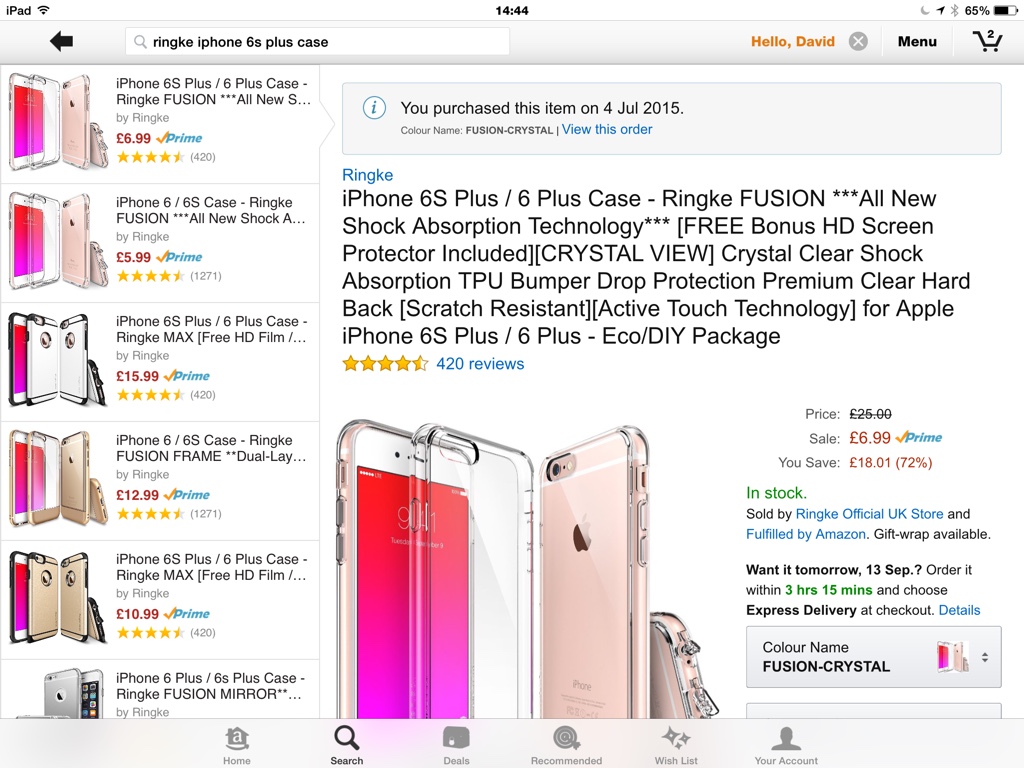Dismiss the Hello, David greeting
Viewport: 1024px width, 768px height.
(858, 42)
